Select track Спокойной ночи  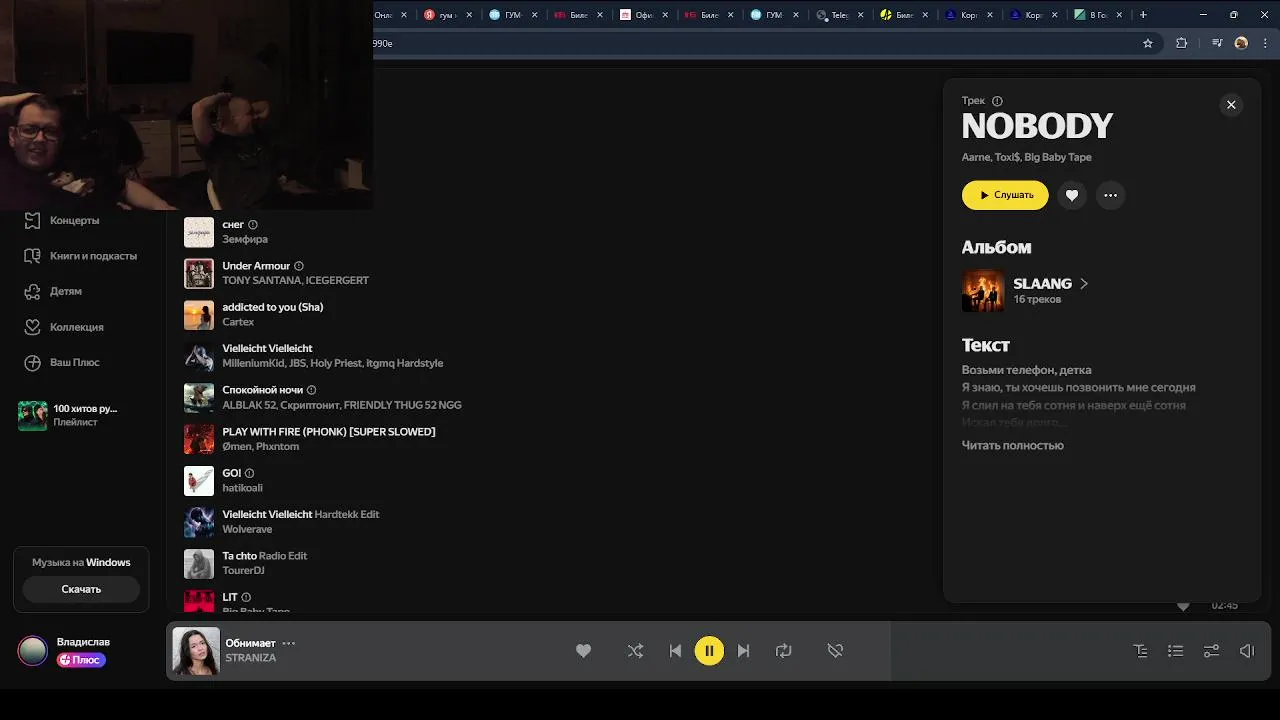pos(262,390)
